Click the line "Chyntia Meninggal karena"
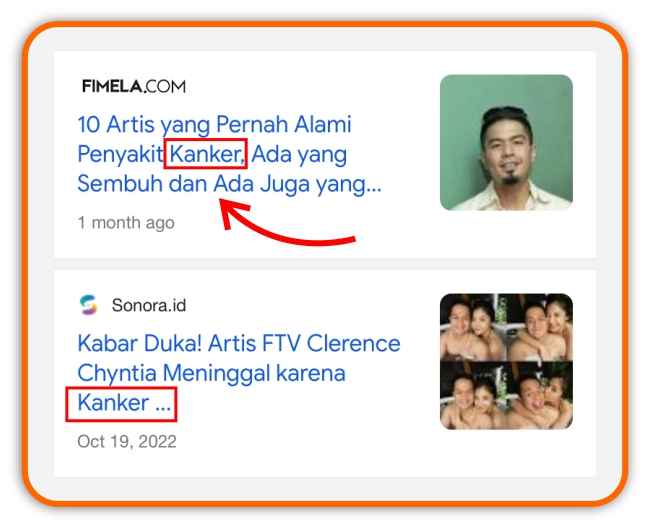 [211, 373]
